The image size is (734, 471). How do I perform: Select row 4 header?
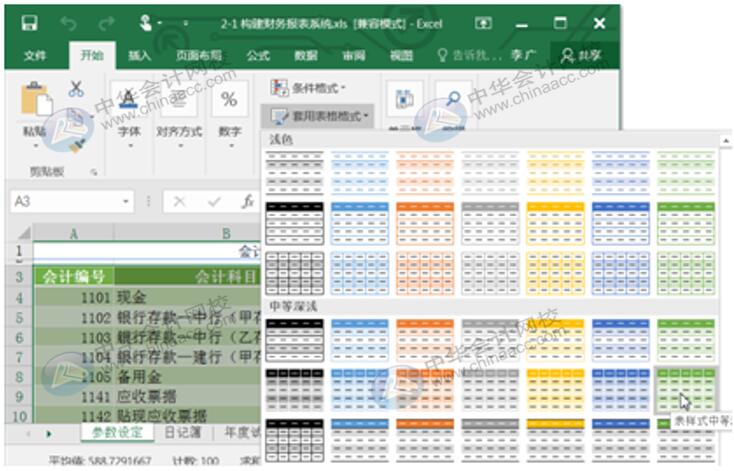point(19,298)
